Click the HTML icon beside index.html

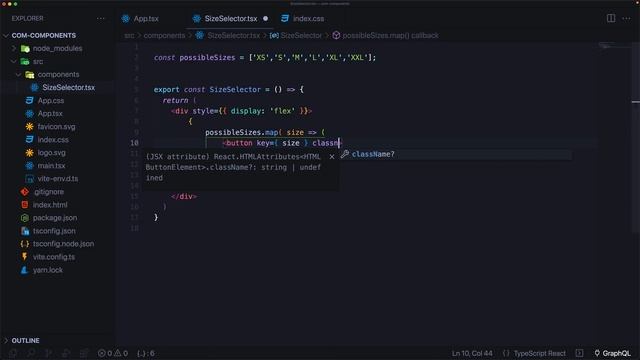24,204
